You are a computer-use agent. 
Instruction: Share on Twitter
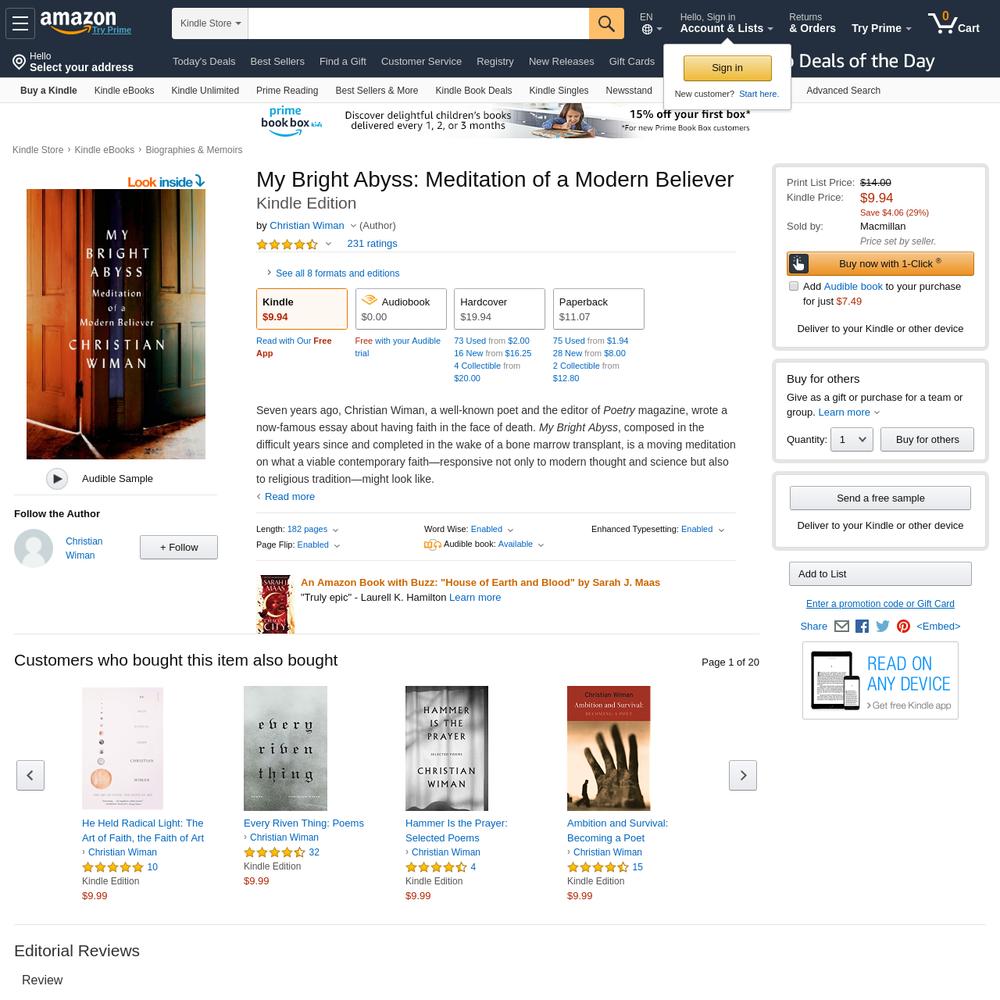coord(882,626)
